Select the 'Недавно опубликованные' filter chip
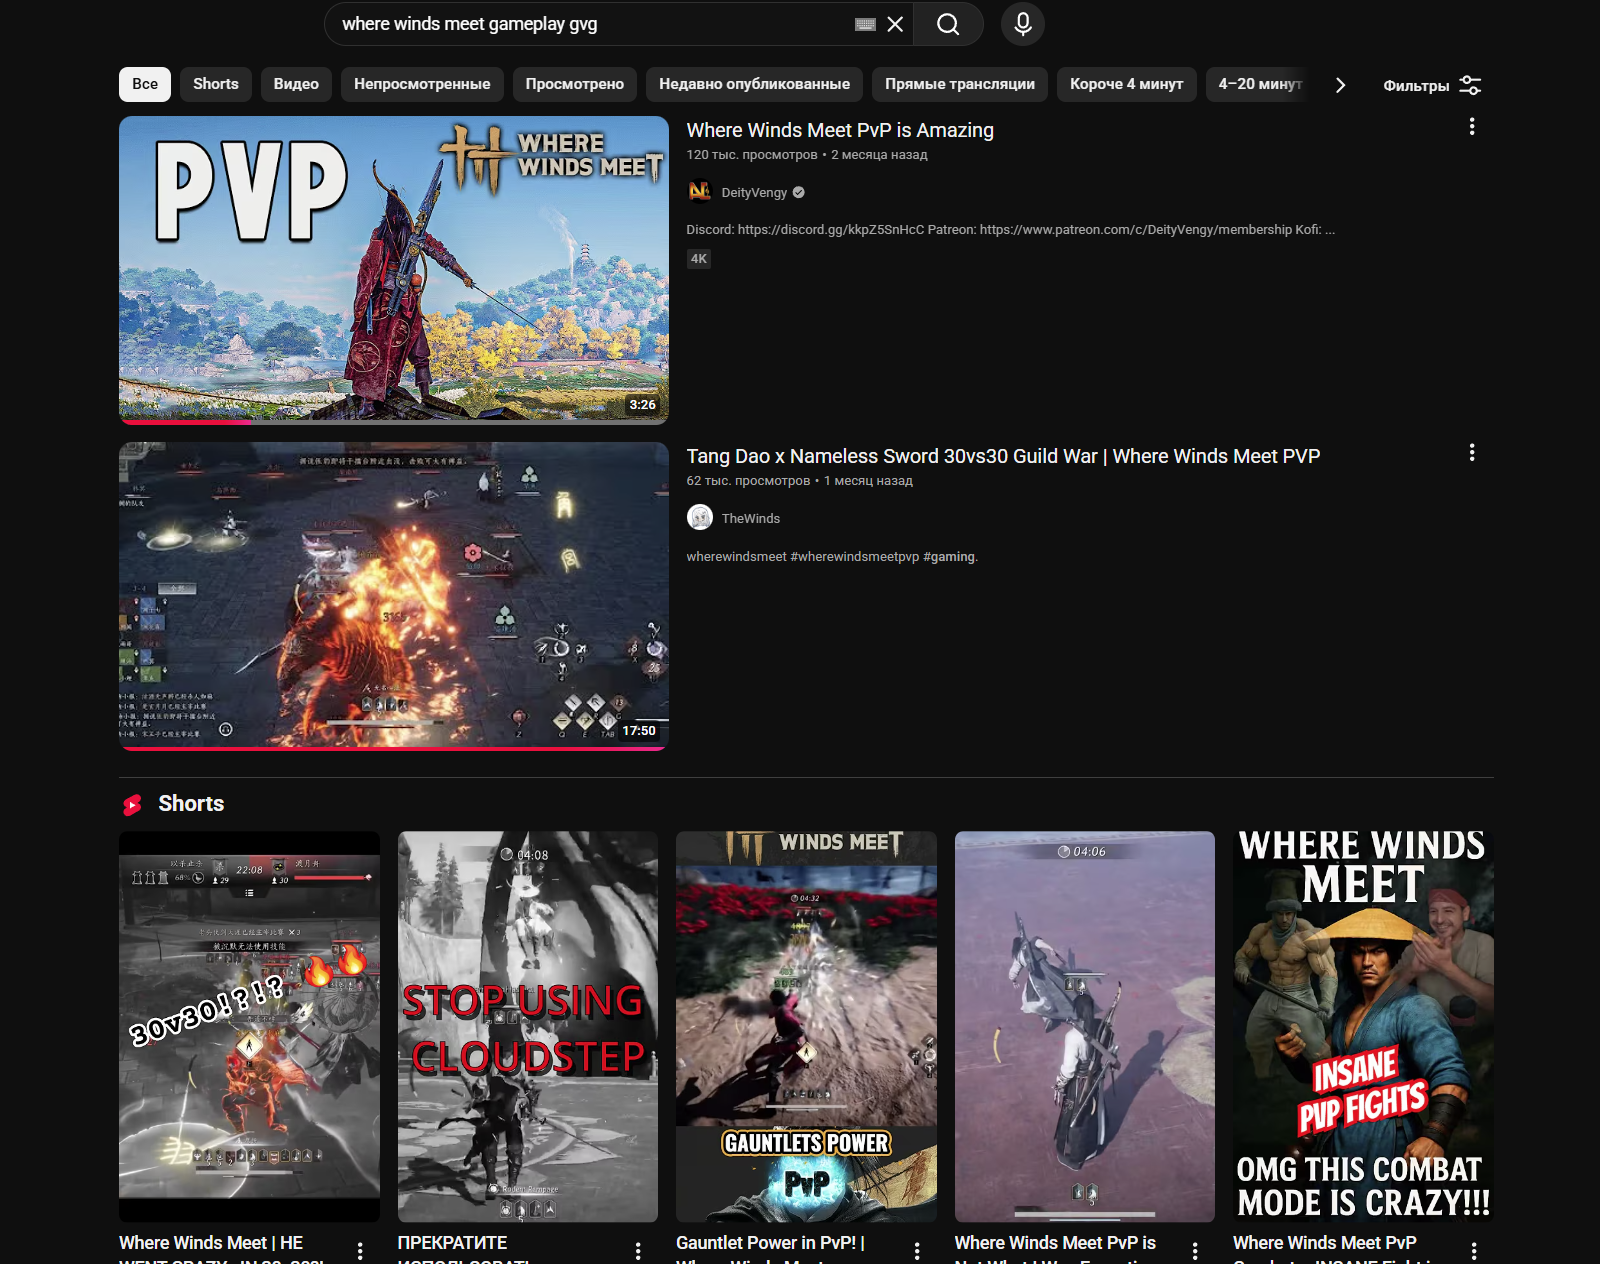This screenshot has height=1264, width=1600. pos(755,84)
